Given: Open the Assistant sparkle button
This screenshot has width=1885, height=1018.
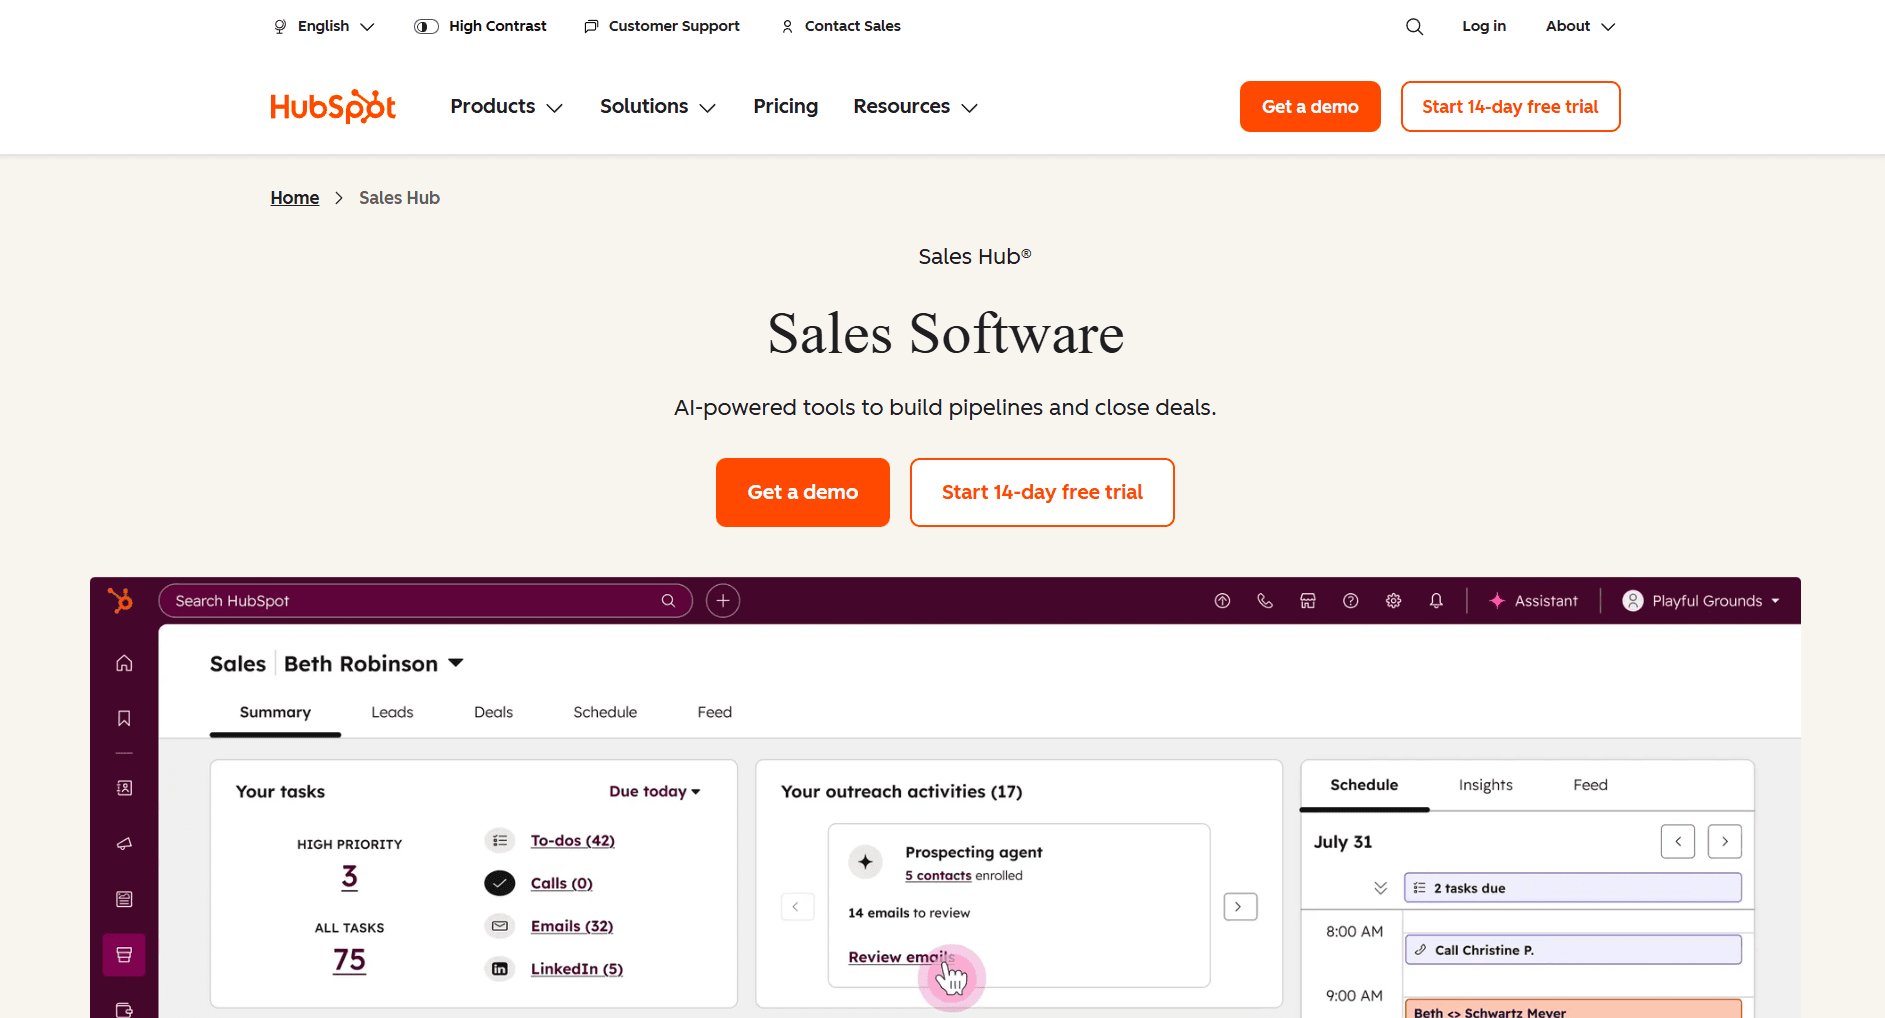Looking at the screenshot, I should pyautogui.click(x=1533, y=601).
